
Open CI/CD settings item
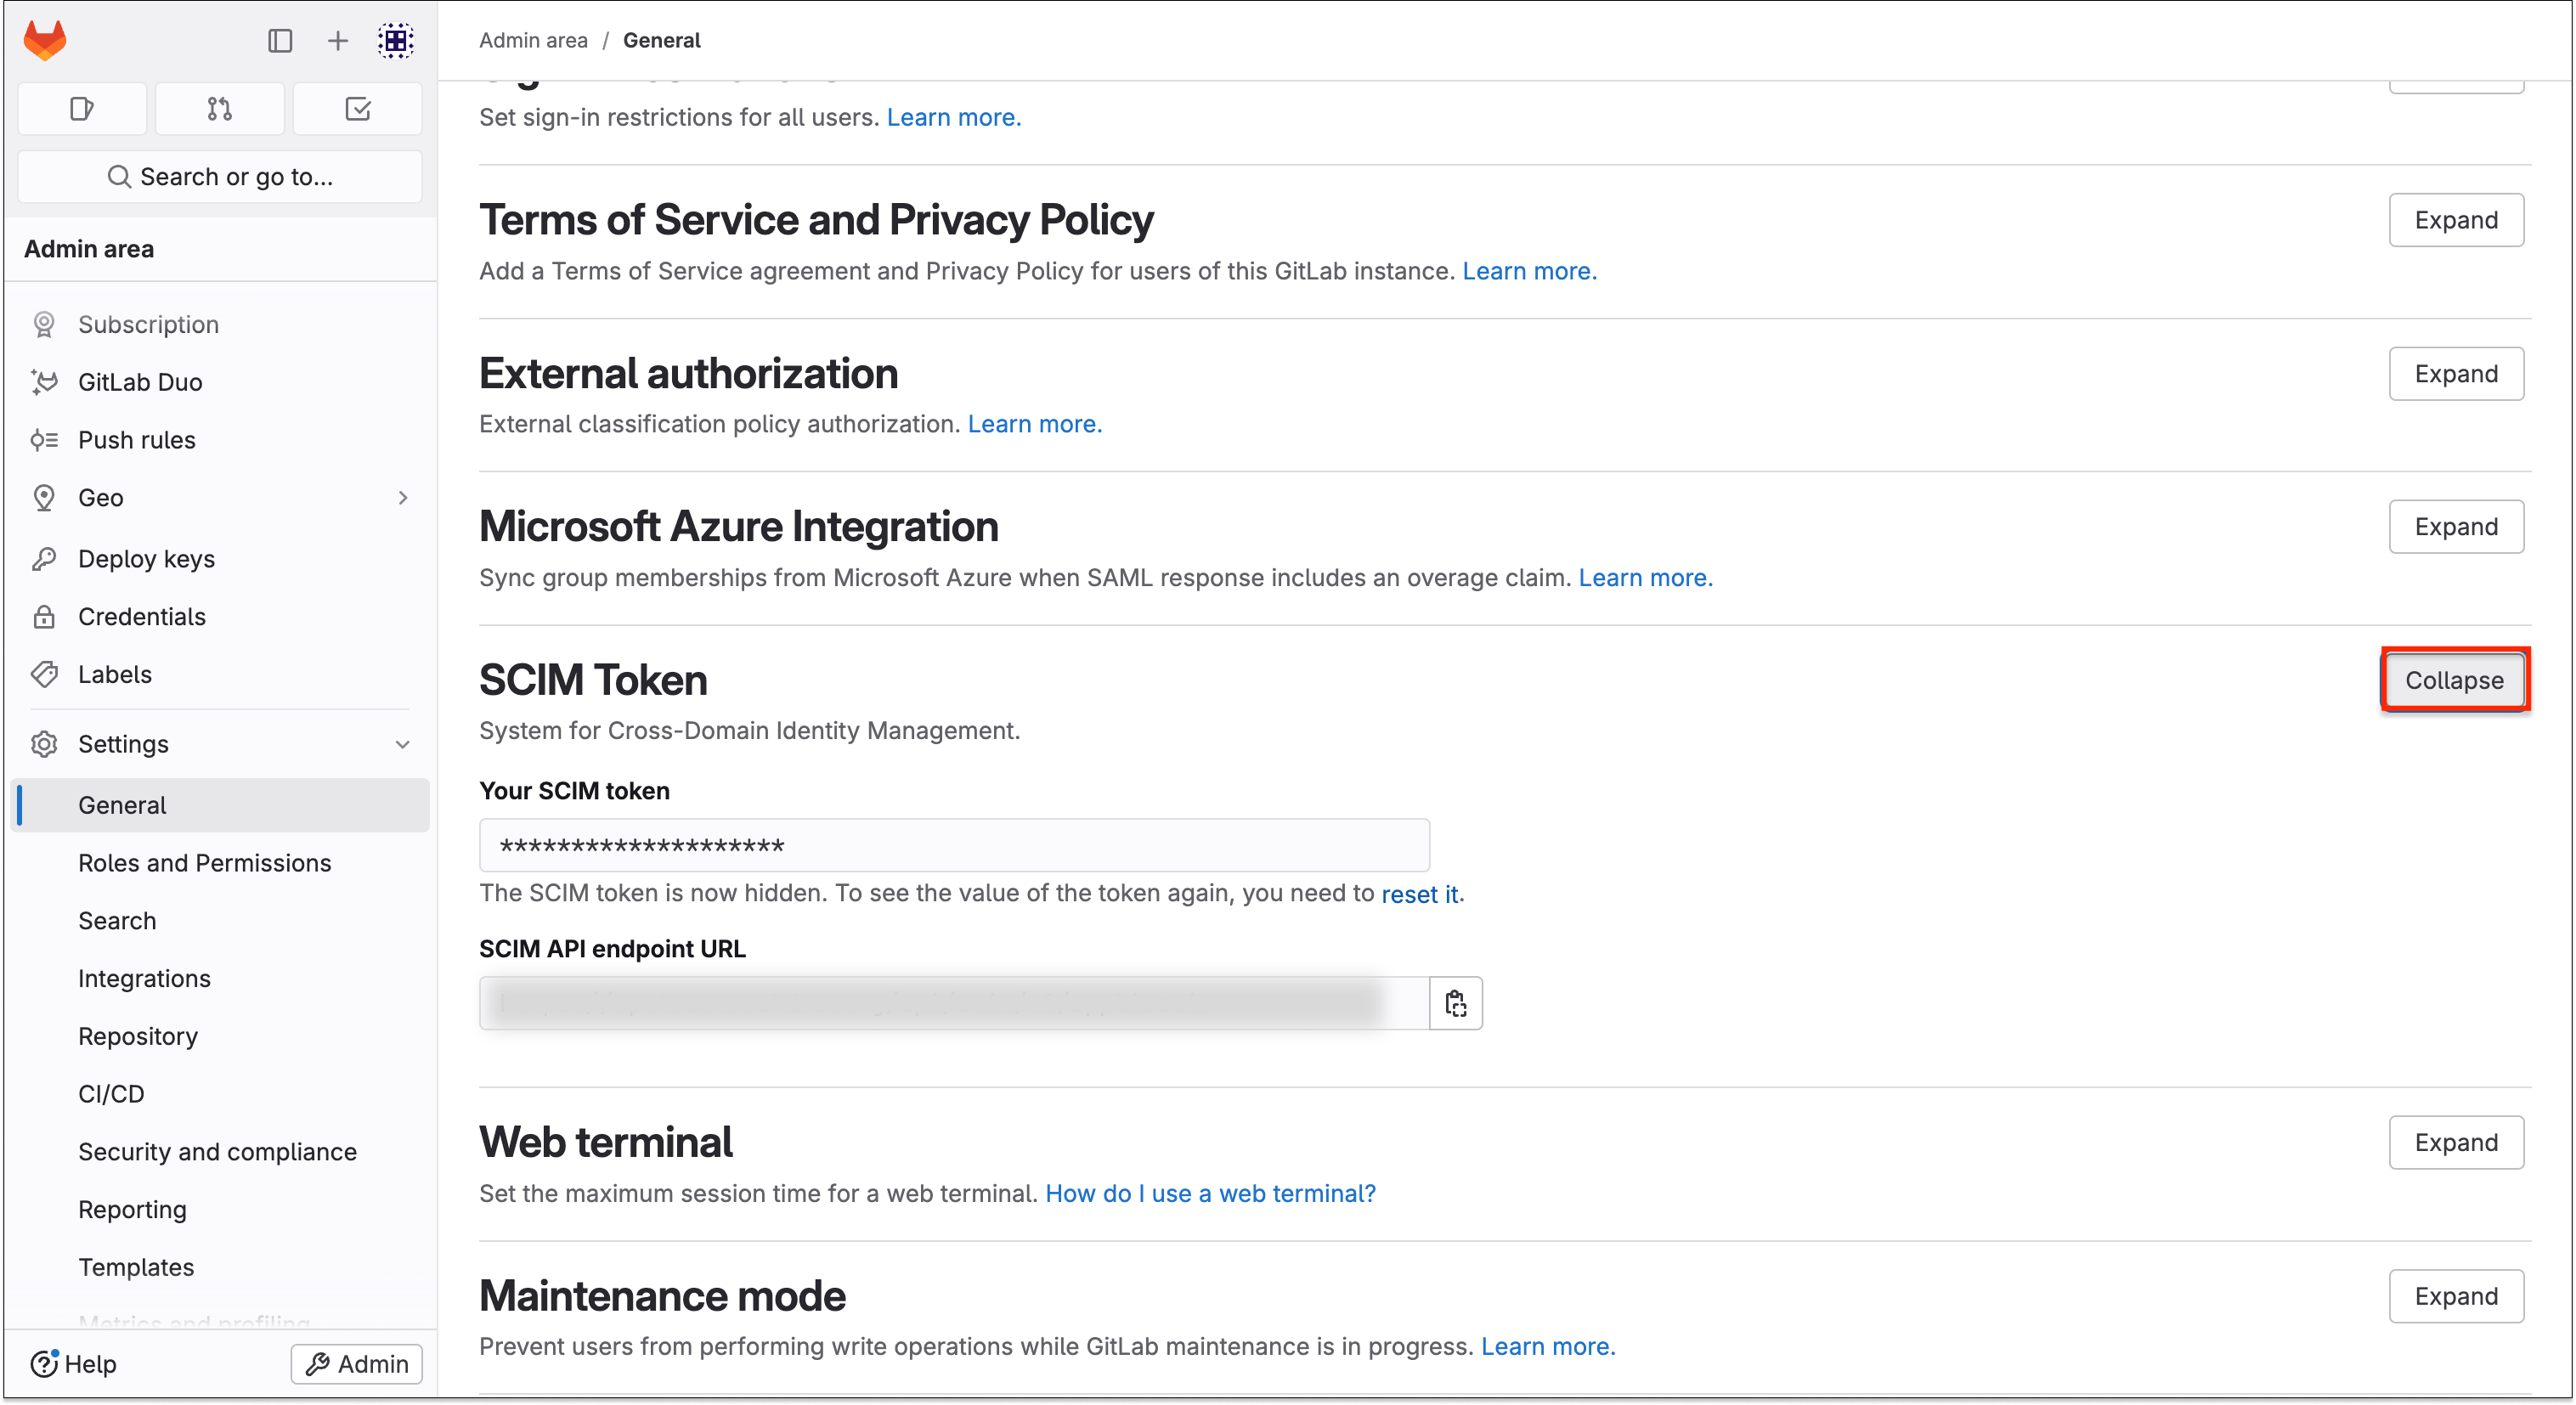[220, 1095]
